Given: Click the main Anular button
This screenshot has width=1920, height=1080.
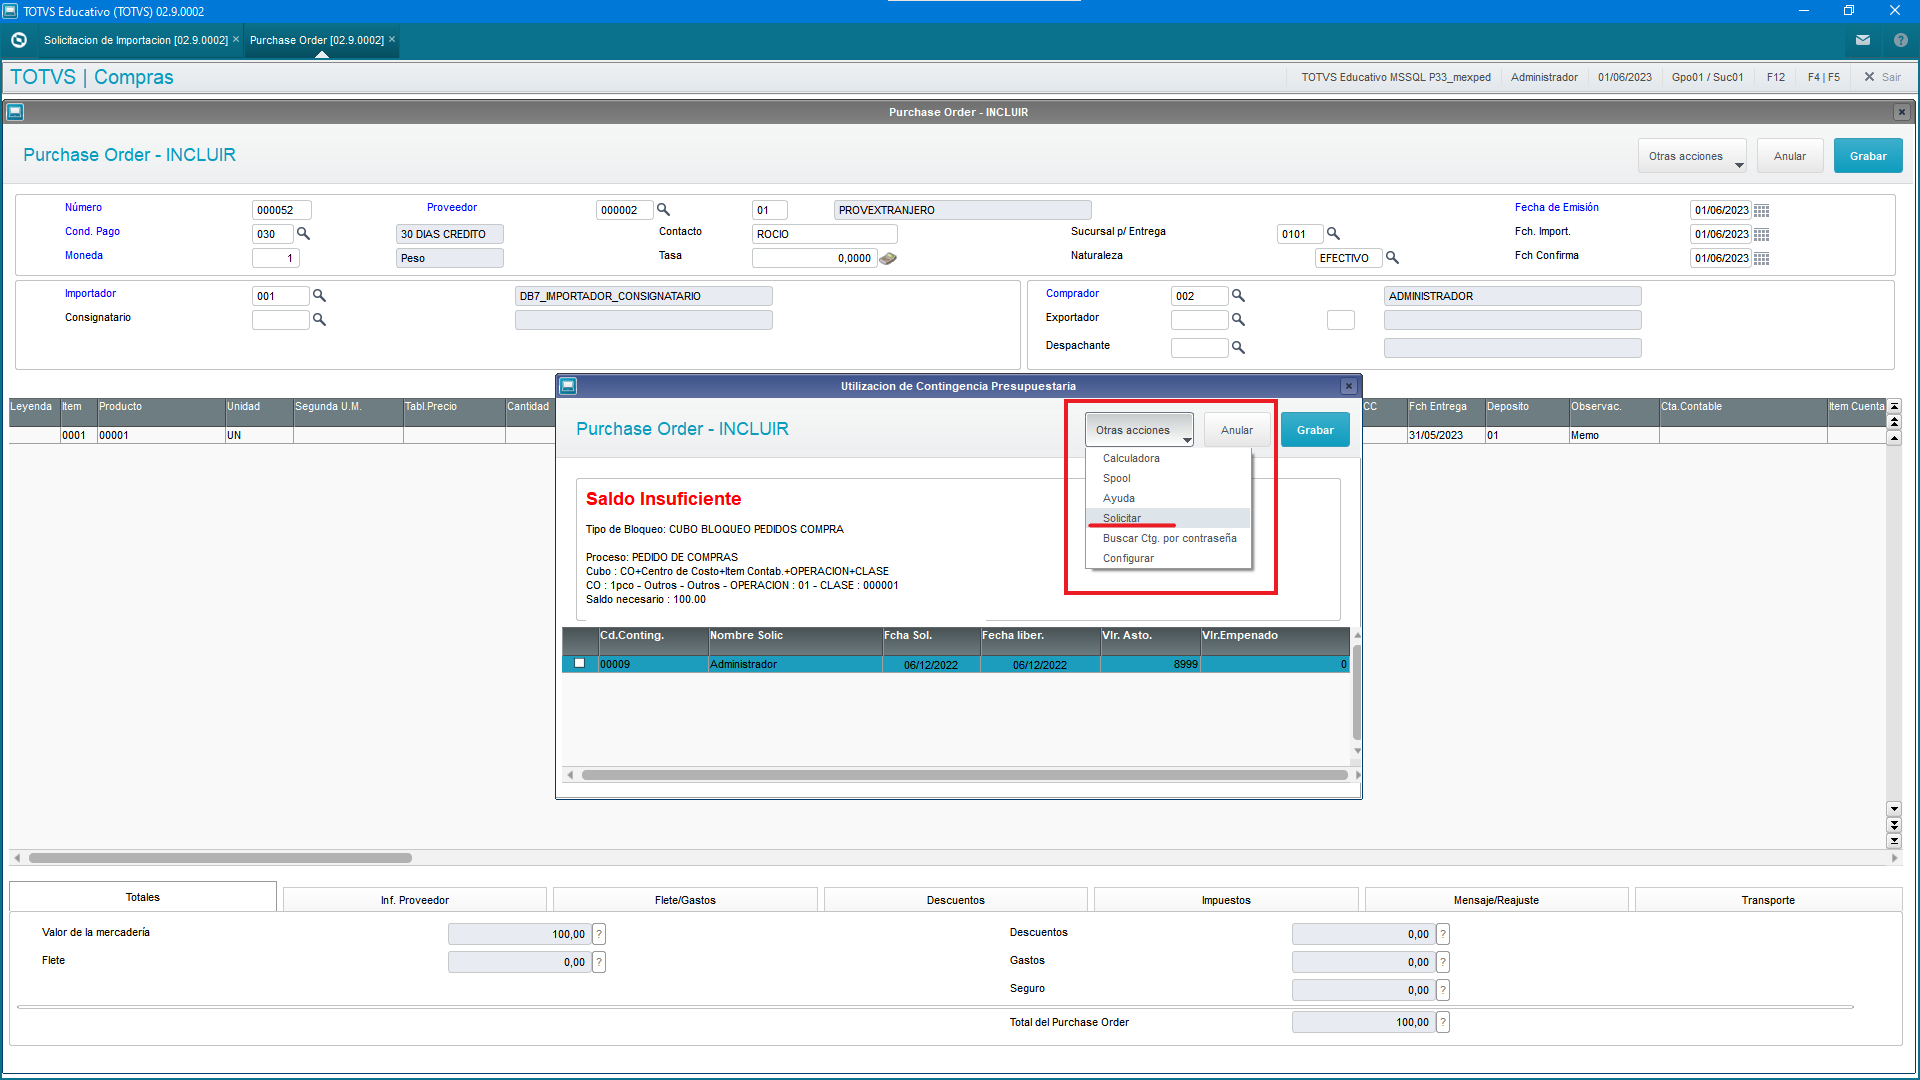Looking at the screenshot, I should (x=1790, y=156).
